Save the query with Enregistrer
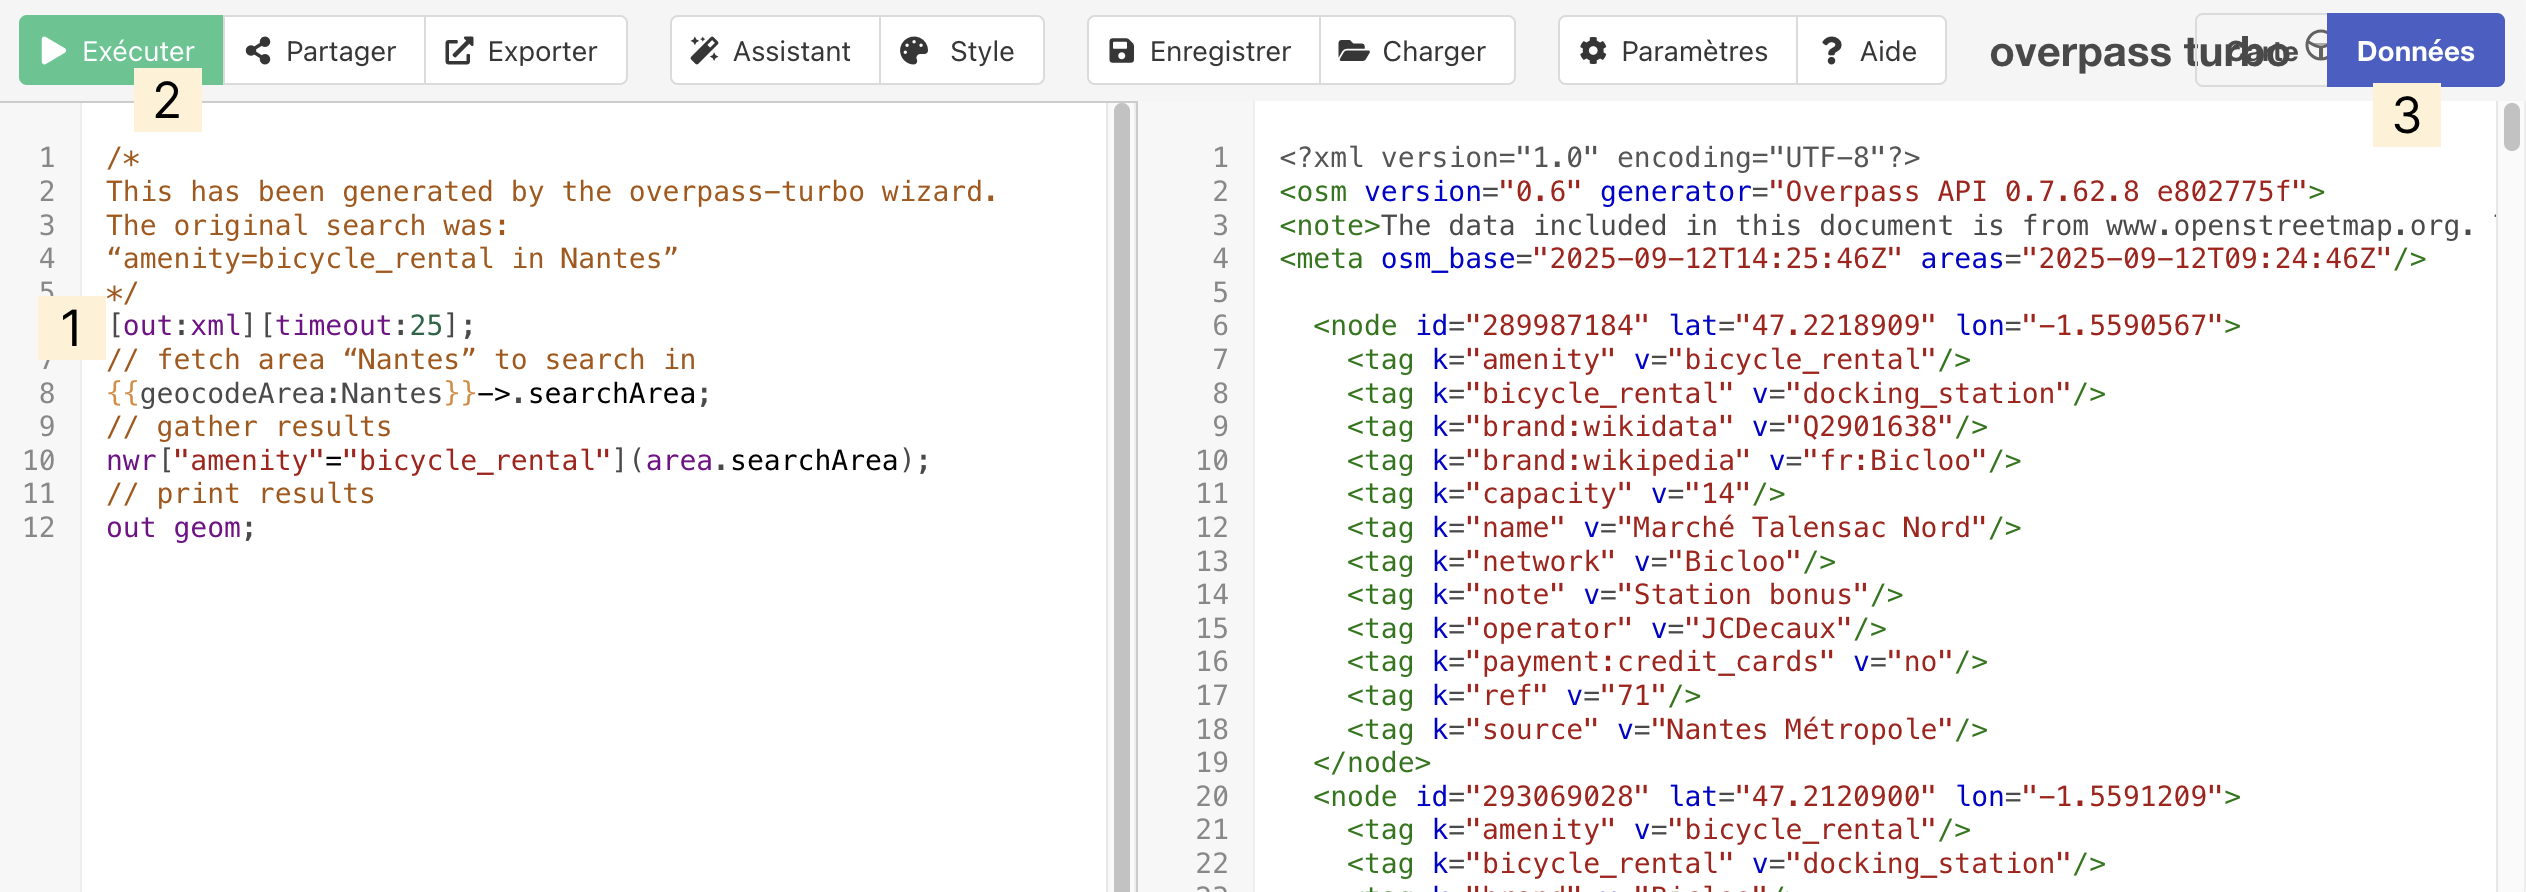2526x892 pixels. coord(1204,50)
